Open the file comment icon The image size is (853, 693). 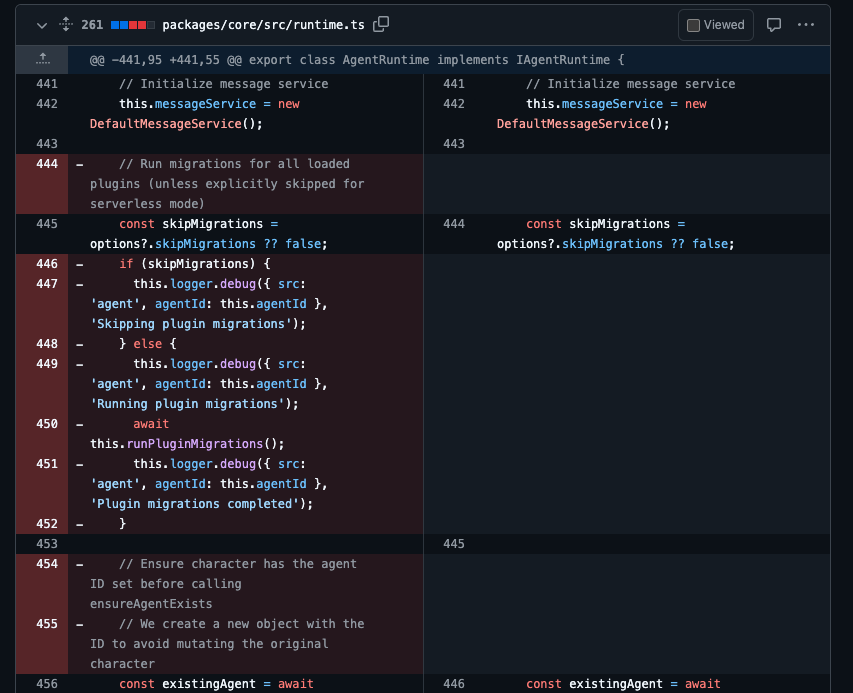pos(773,25)
